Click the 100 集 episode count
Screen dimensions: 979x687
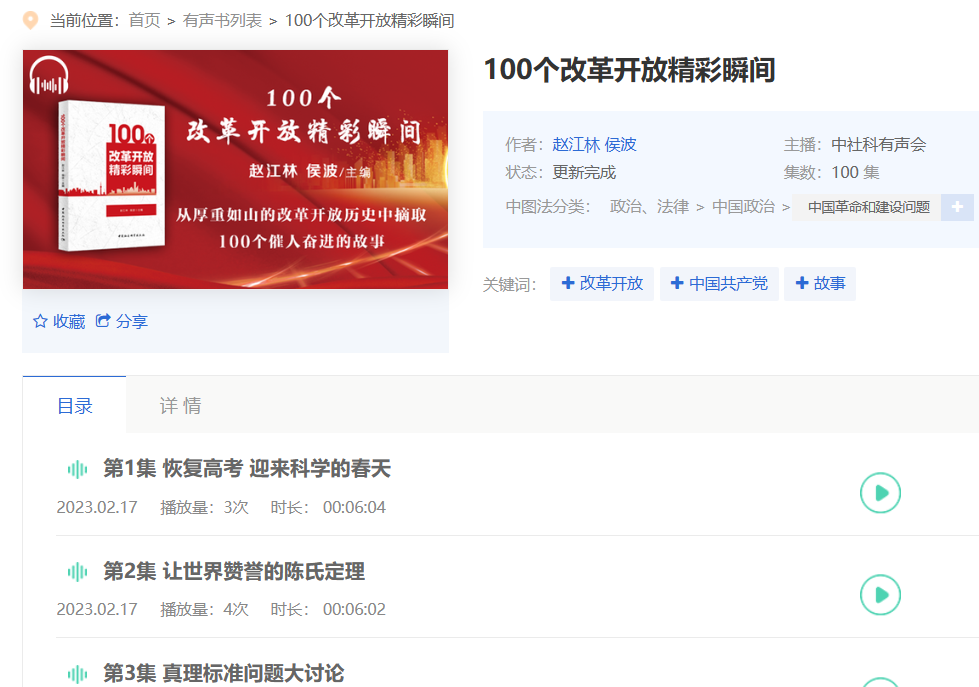tap(855, 172)
